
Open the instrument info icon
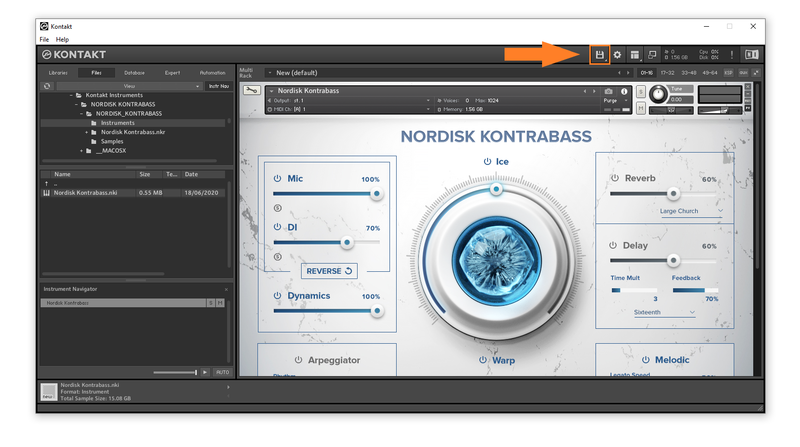(624, 91)
